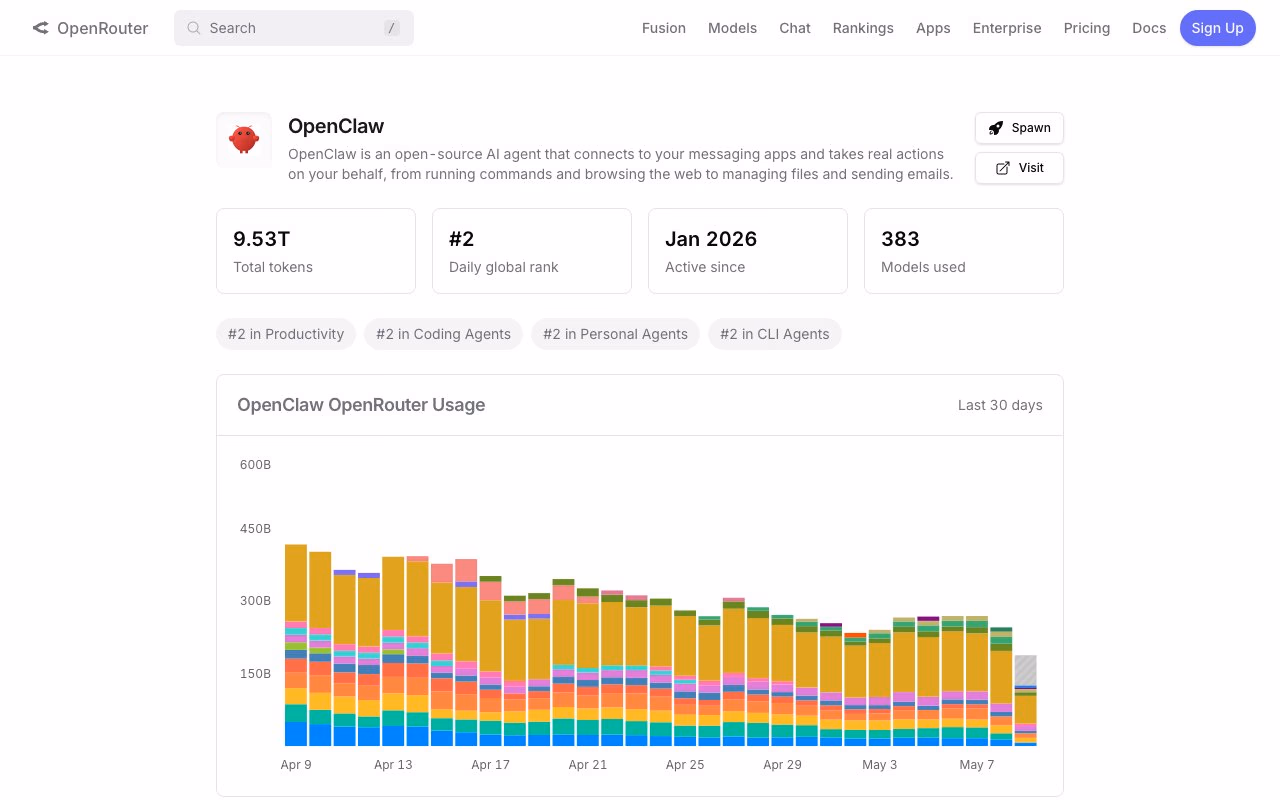1280x800 pixels.
Task: Go to Chat in the navbar
Action: pyautogui.click(x=795, y=28)
